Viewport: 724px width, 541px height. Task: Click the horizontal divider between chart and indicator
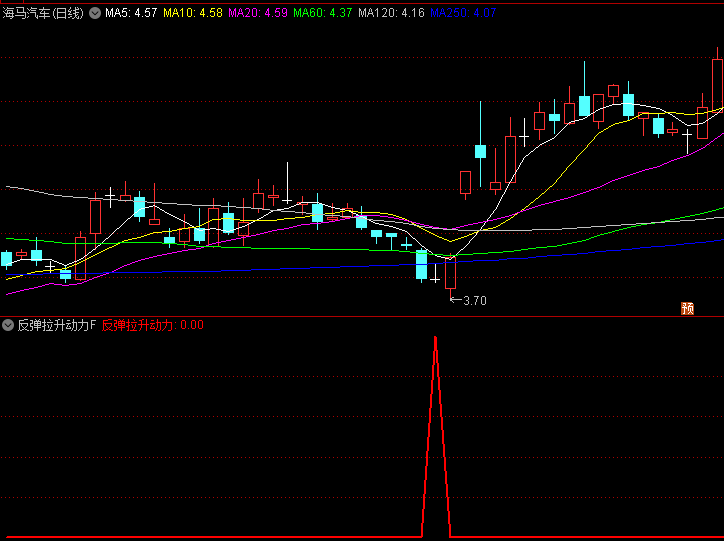click(x=362, y=316)
